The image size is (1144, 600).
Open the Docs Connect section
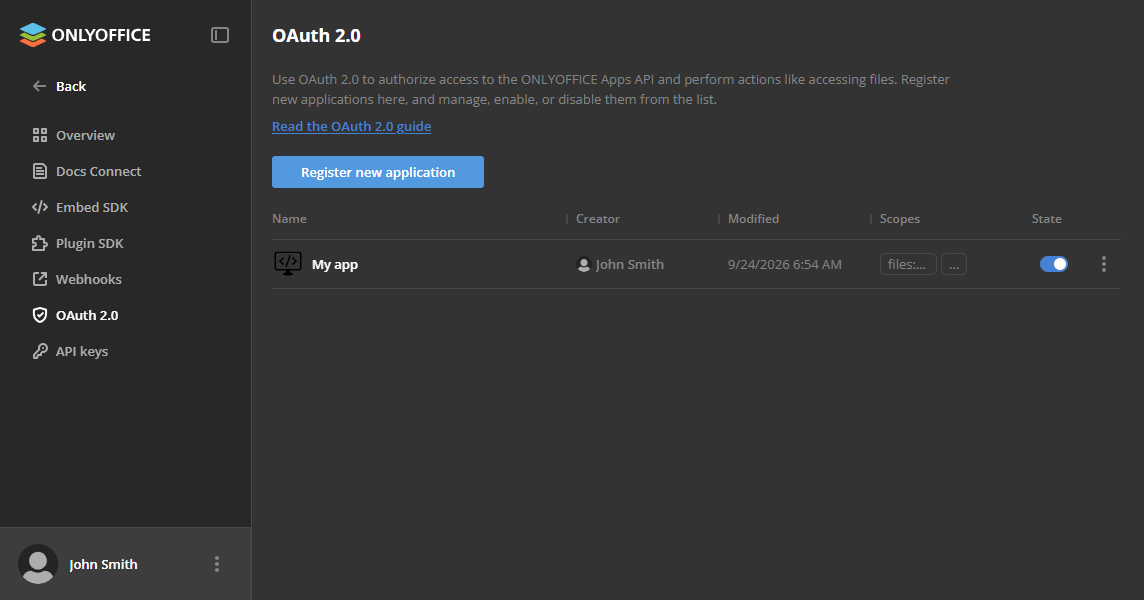98,171
